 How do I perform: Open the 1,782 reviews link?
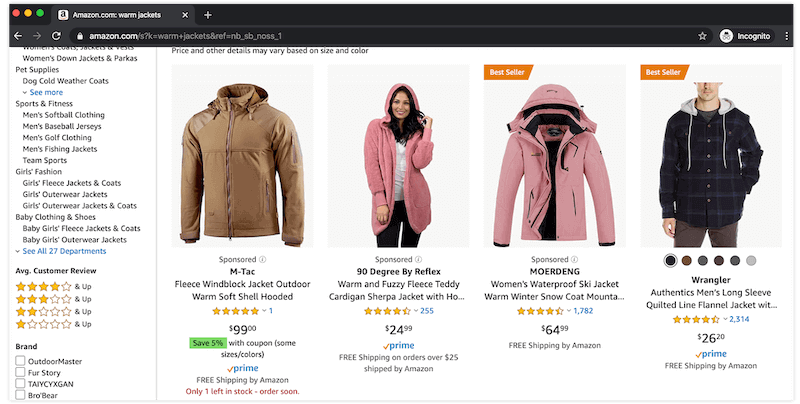click(583, 311)
